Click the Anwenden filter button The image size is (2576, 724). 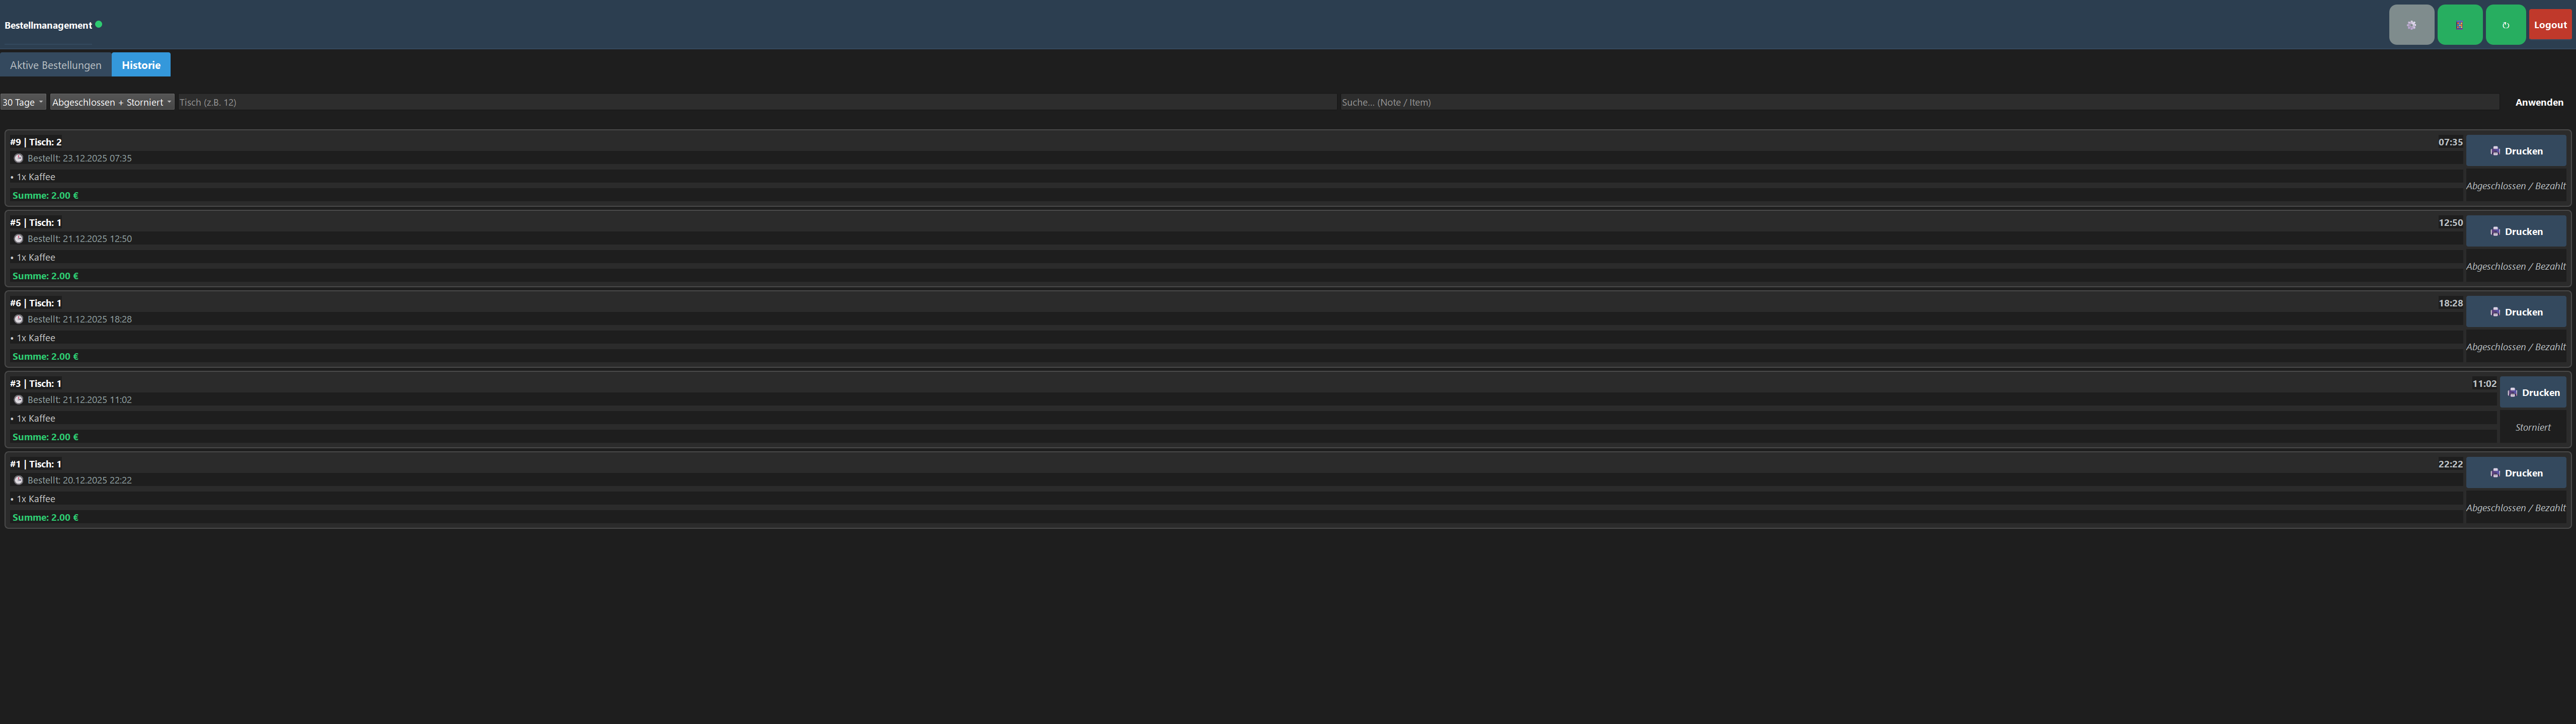pos(2538,102)
